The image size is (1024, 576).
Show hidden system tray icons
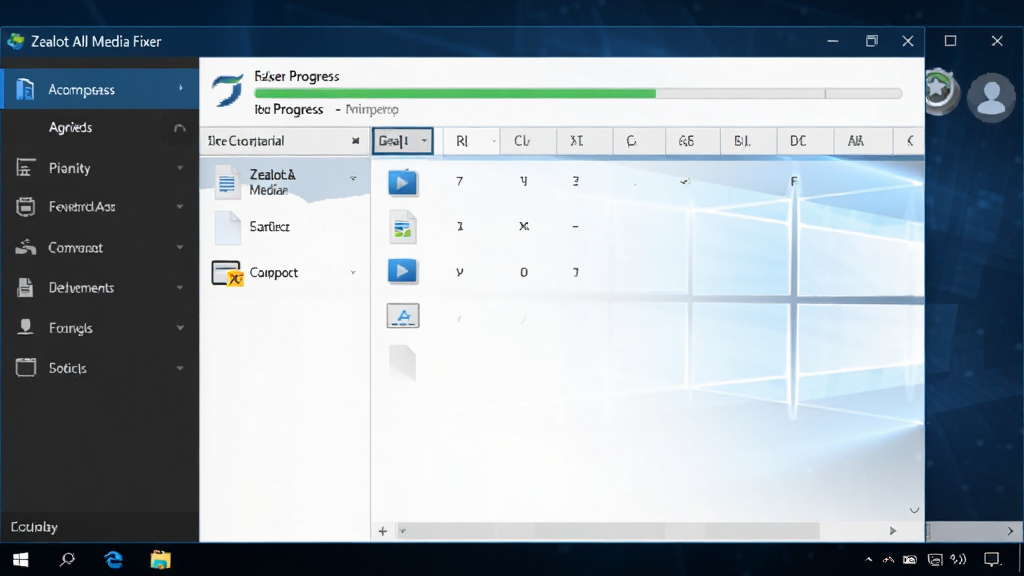pyautogui.click(x=869, y=560)
